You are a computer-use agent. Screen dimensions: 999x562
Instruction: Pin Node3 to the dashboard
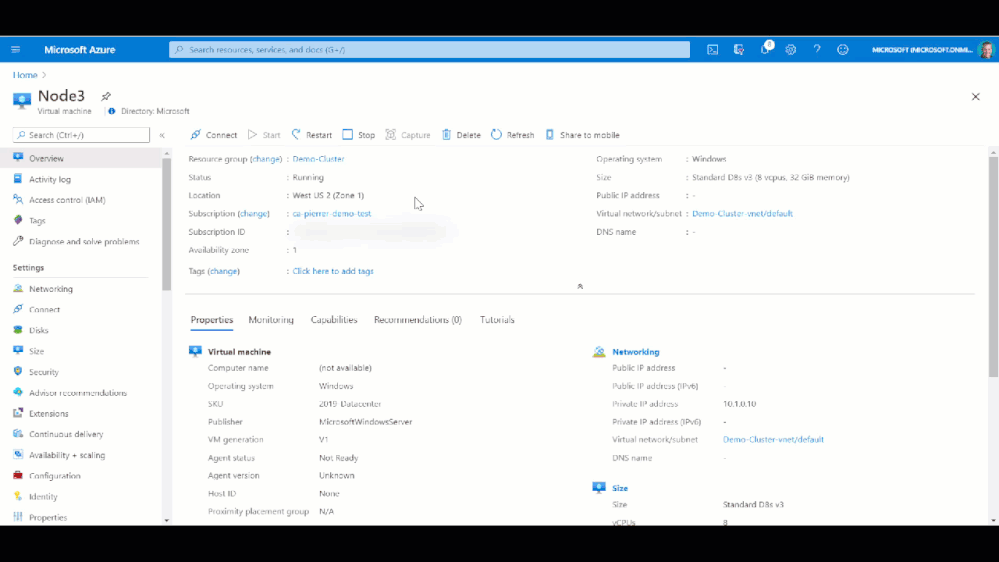[106, 96]
